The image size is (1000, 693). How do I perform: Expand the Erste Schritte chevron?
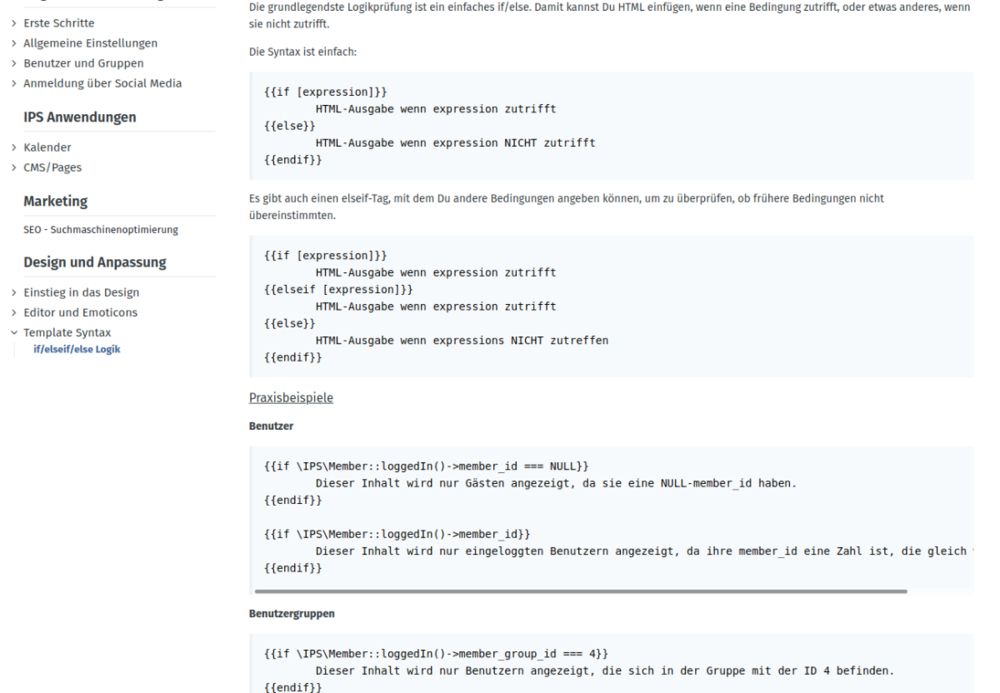tap(14, 23)
